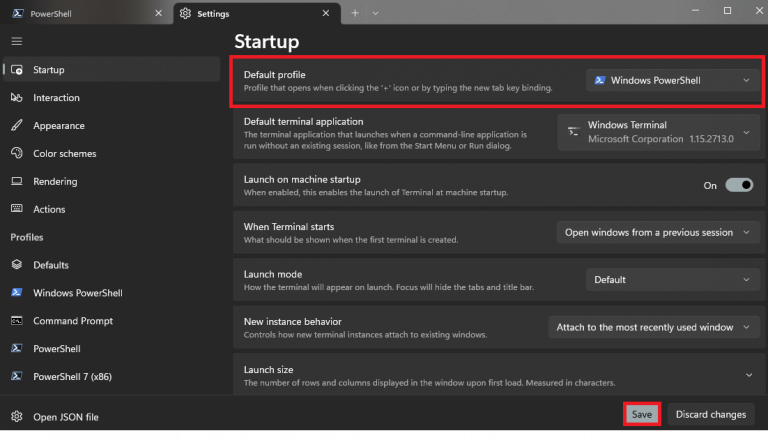This screenshot has width=768, height=440.
Task: Go to Appearance settings
Action: pyautogui.click(x=112, y=125)
